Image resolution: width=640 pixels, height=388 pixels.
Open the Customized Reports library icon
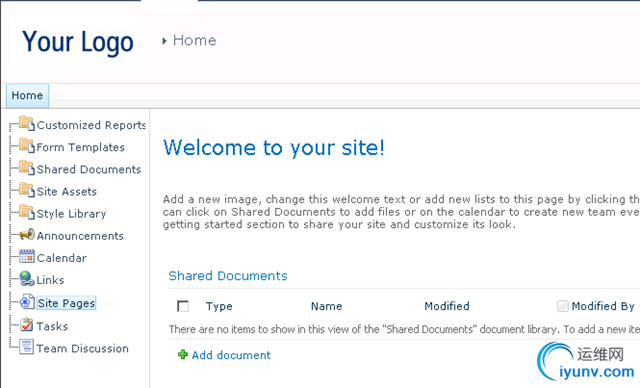[x=27, y=123]
